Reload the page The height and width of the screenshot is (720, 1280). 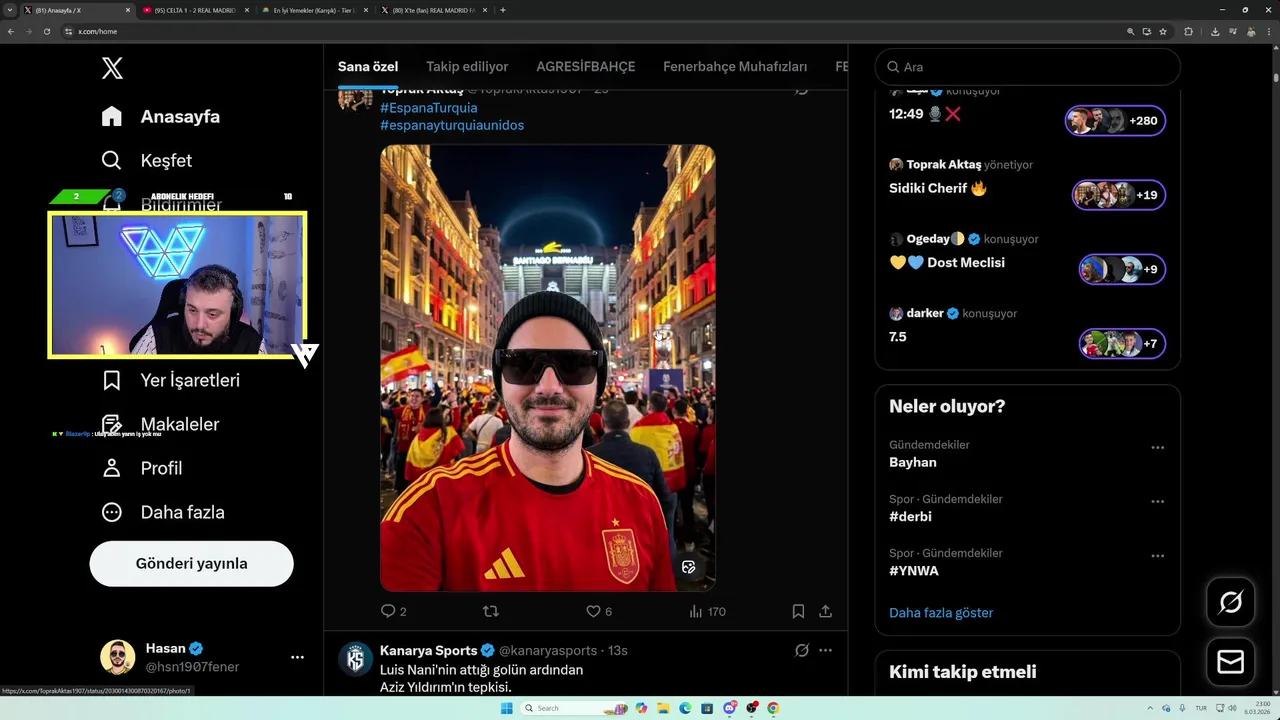tap(46, 31)
